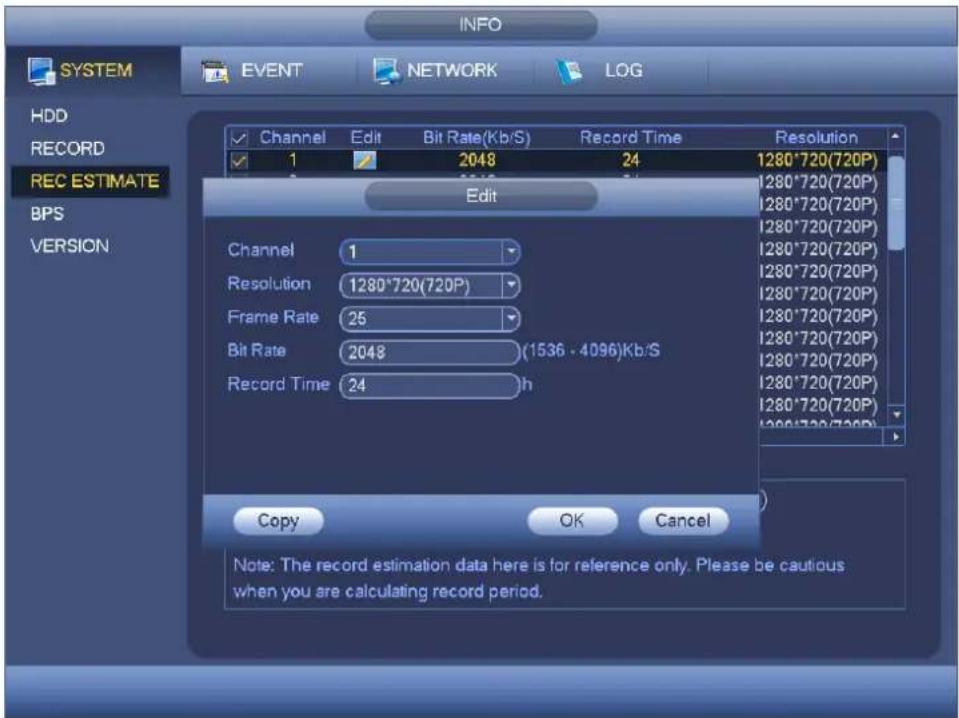Toggle the select-all checkbox in table header
959x718 pixels.
pos(239,138)
